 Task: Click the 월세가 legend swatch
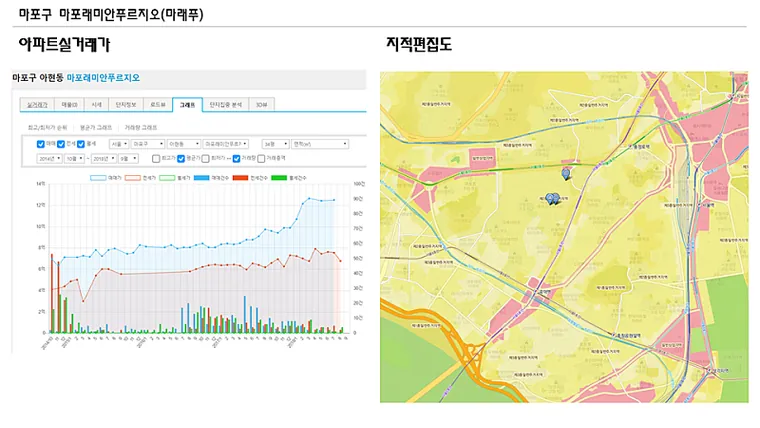[x=167, y=178]
